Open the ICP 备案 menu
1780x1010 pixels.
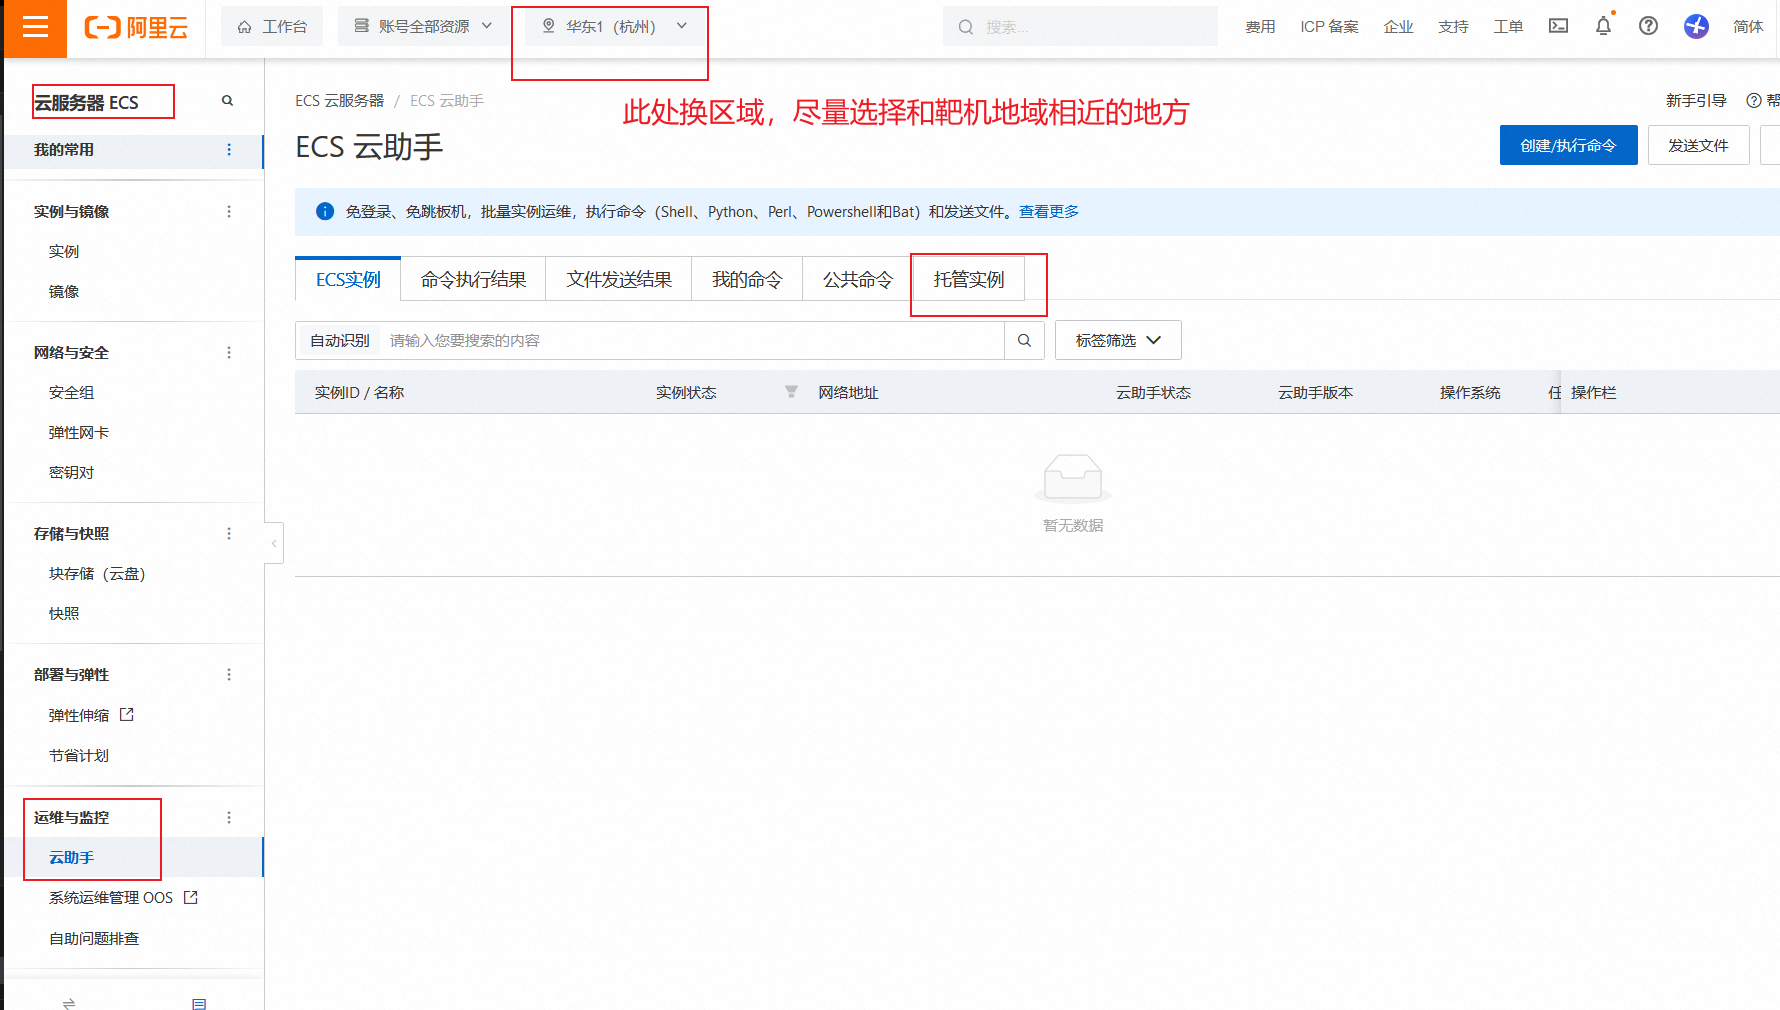coord(1329,27)
